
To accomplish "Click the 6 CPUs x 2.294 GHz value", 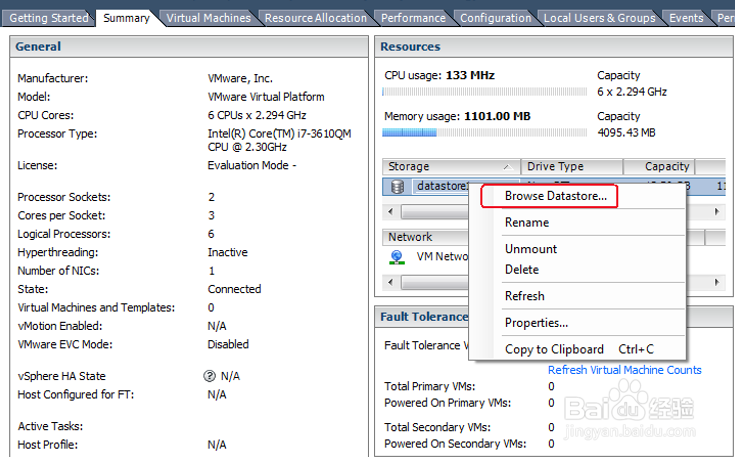I will (x=257, y=115).
